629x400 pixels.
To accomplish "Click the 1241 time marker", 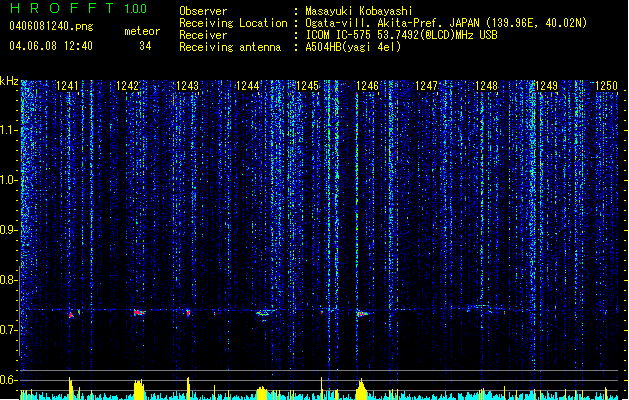I will pyautogui.click(x=67, y=86).
